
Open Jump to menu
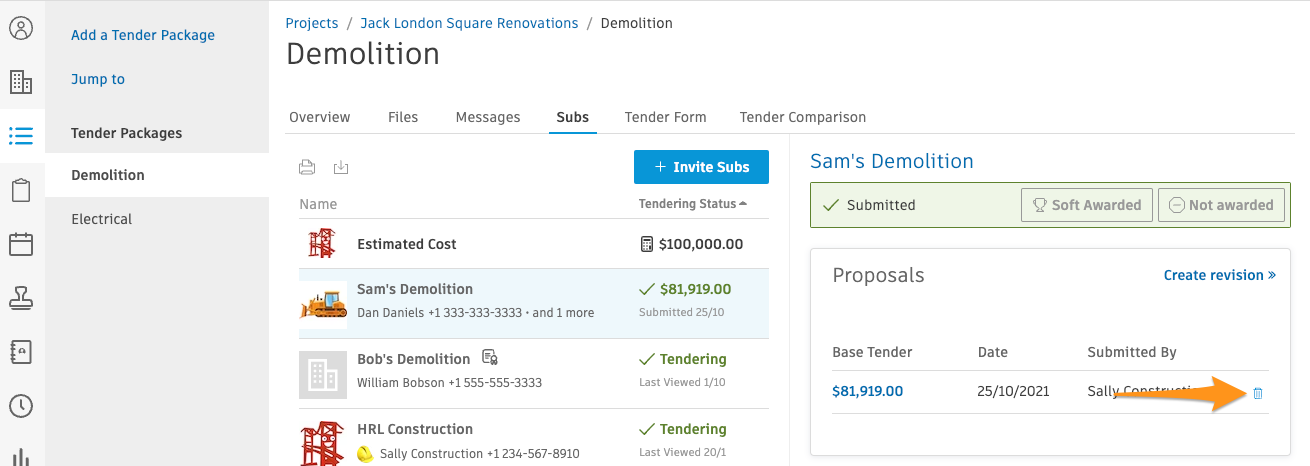(x=98, y=79)
